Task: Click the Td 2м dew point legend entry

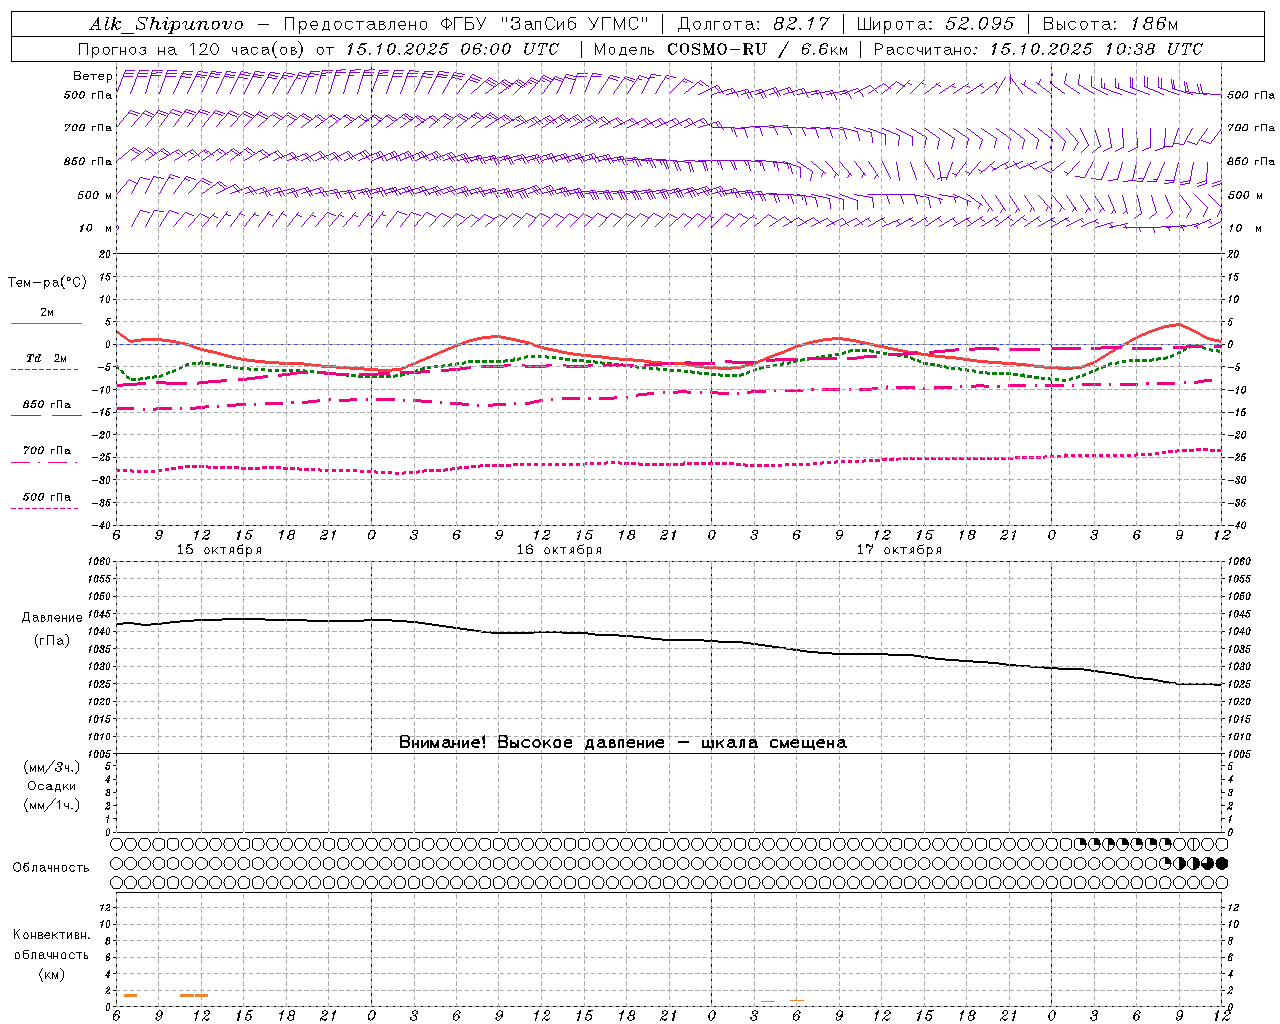Action: pos(46,358)
